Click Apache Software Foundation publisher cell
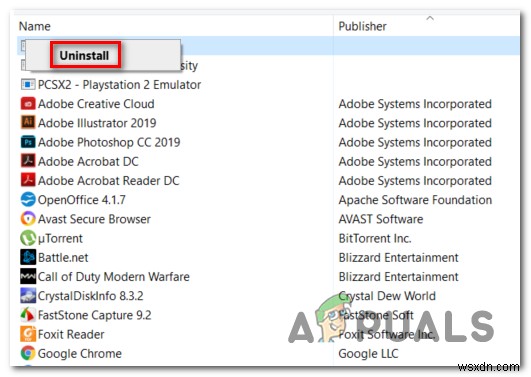The height and width of the screenshot is (377, 531). 415,200
